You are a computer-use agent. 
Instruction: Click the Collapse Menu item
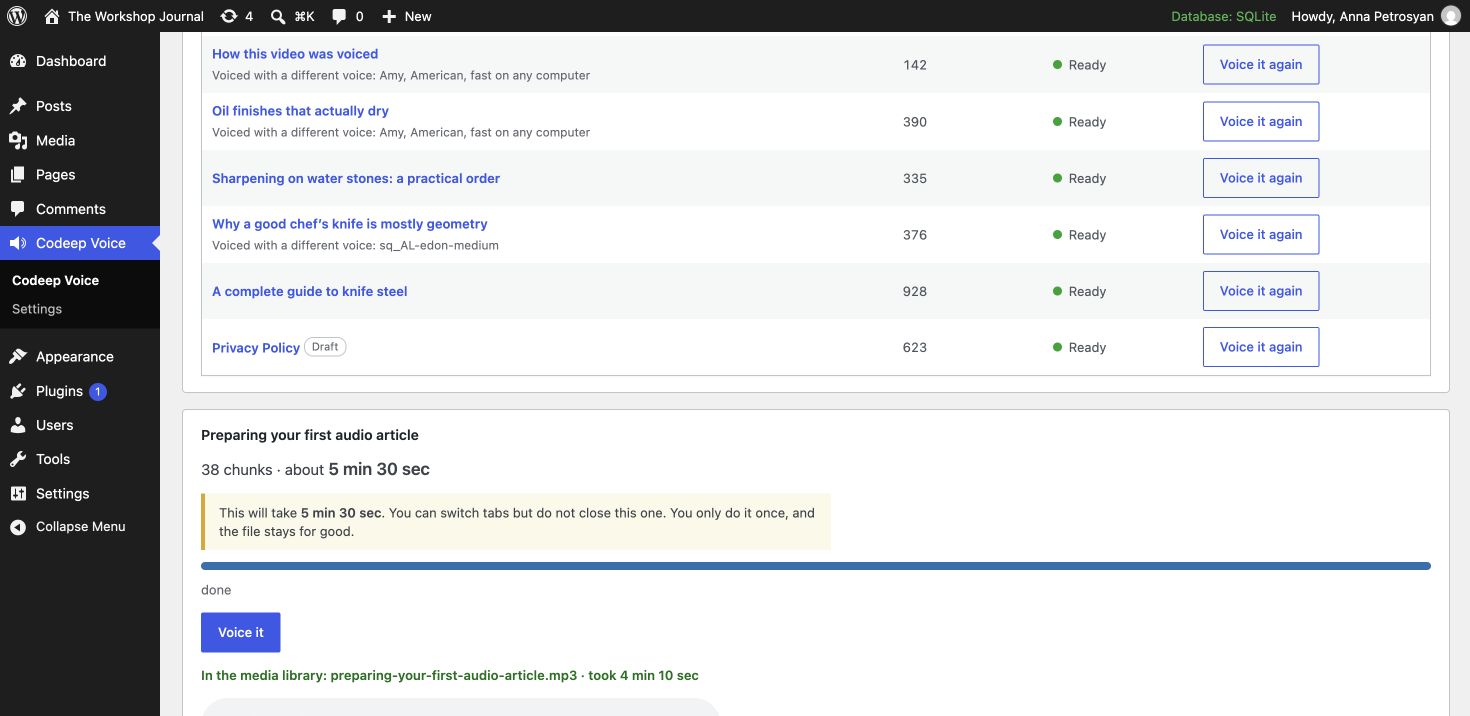click(80, 527)
